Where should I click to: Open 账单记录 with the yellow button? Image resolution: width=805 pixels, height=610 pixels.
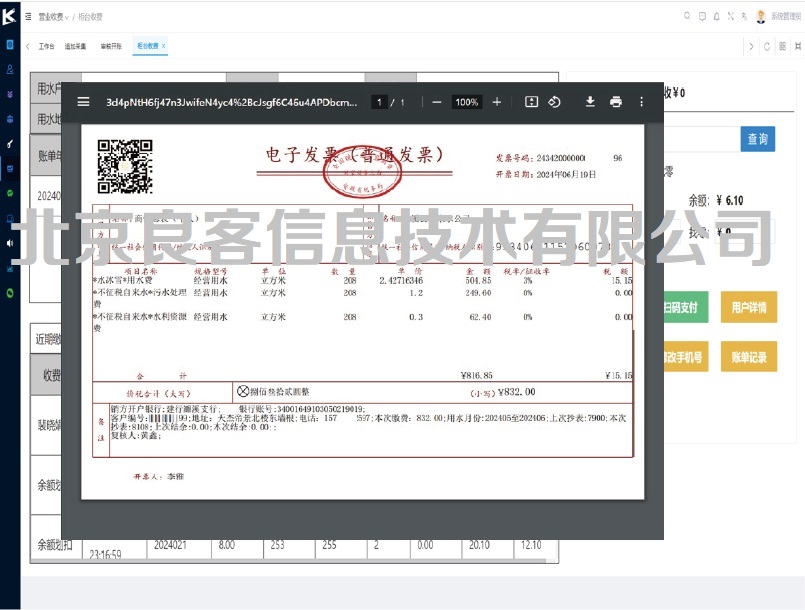tap(749, 356)
